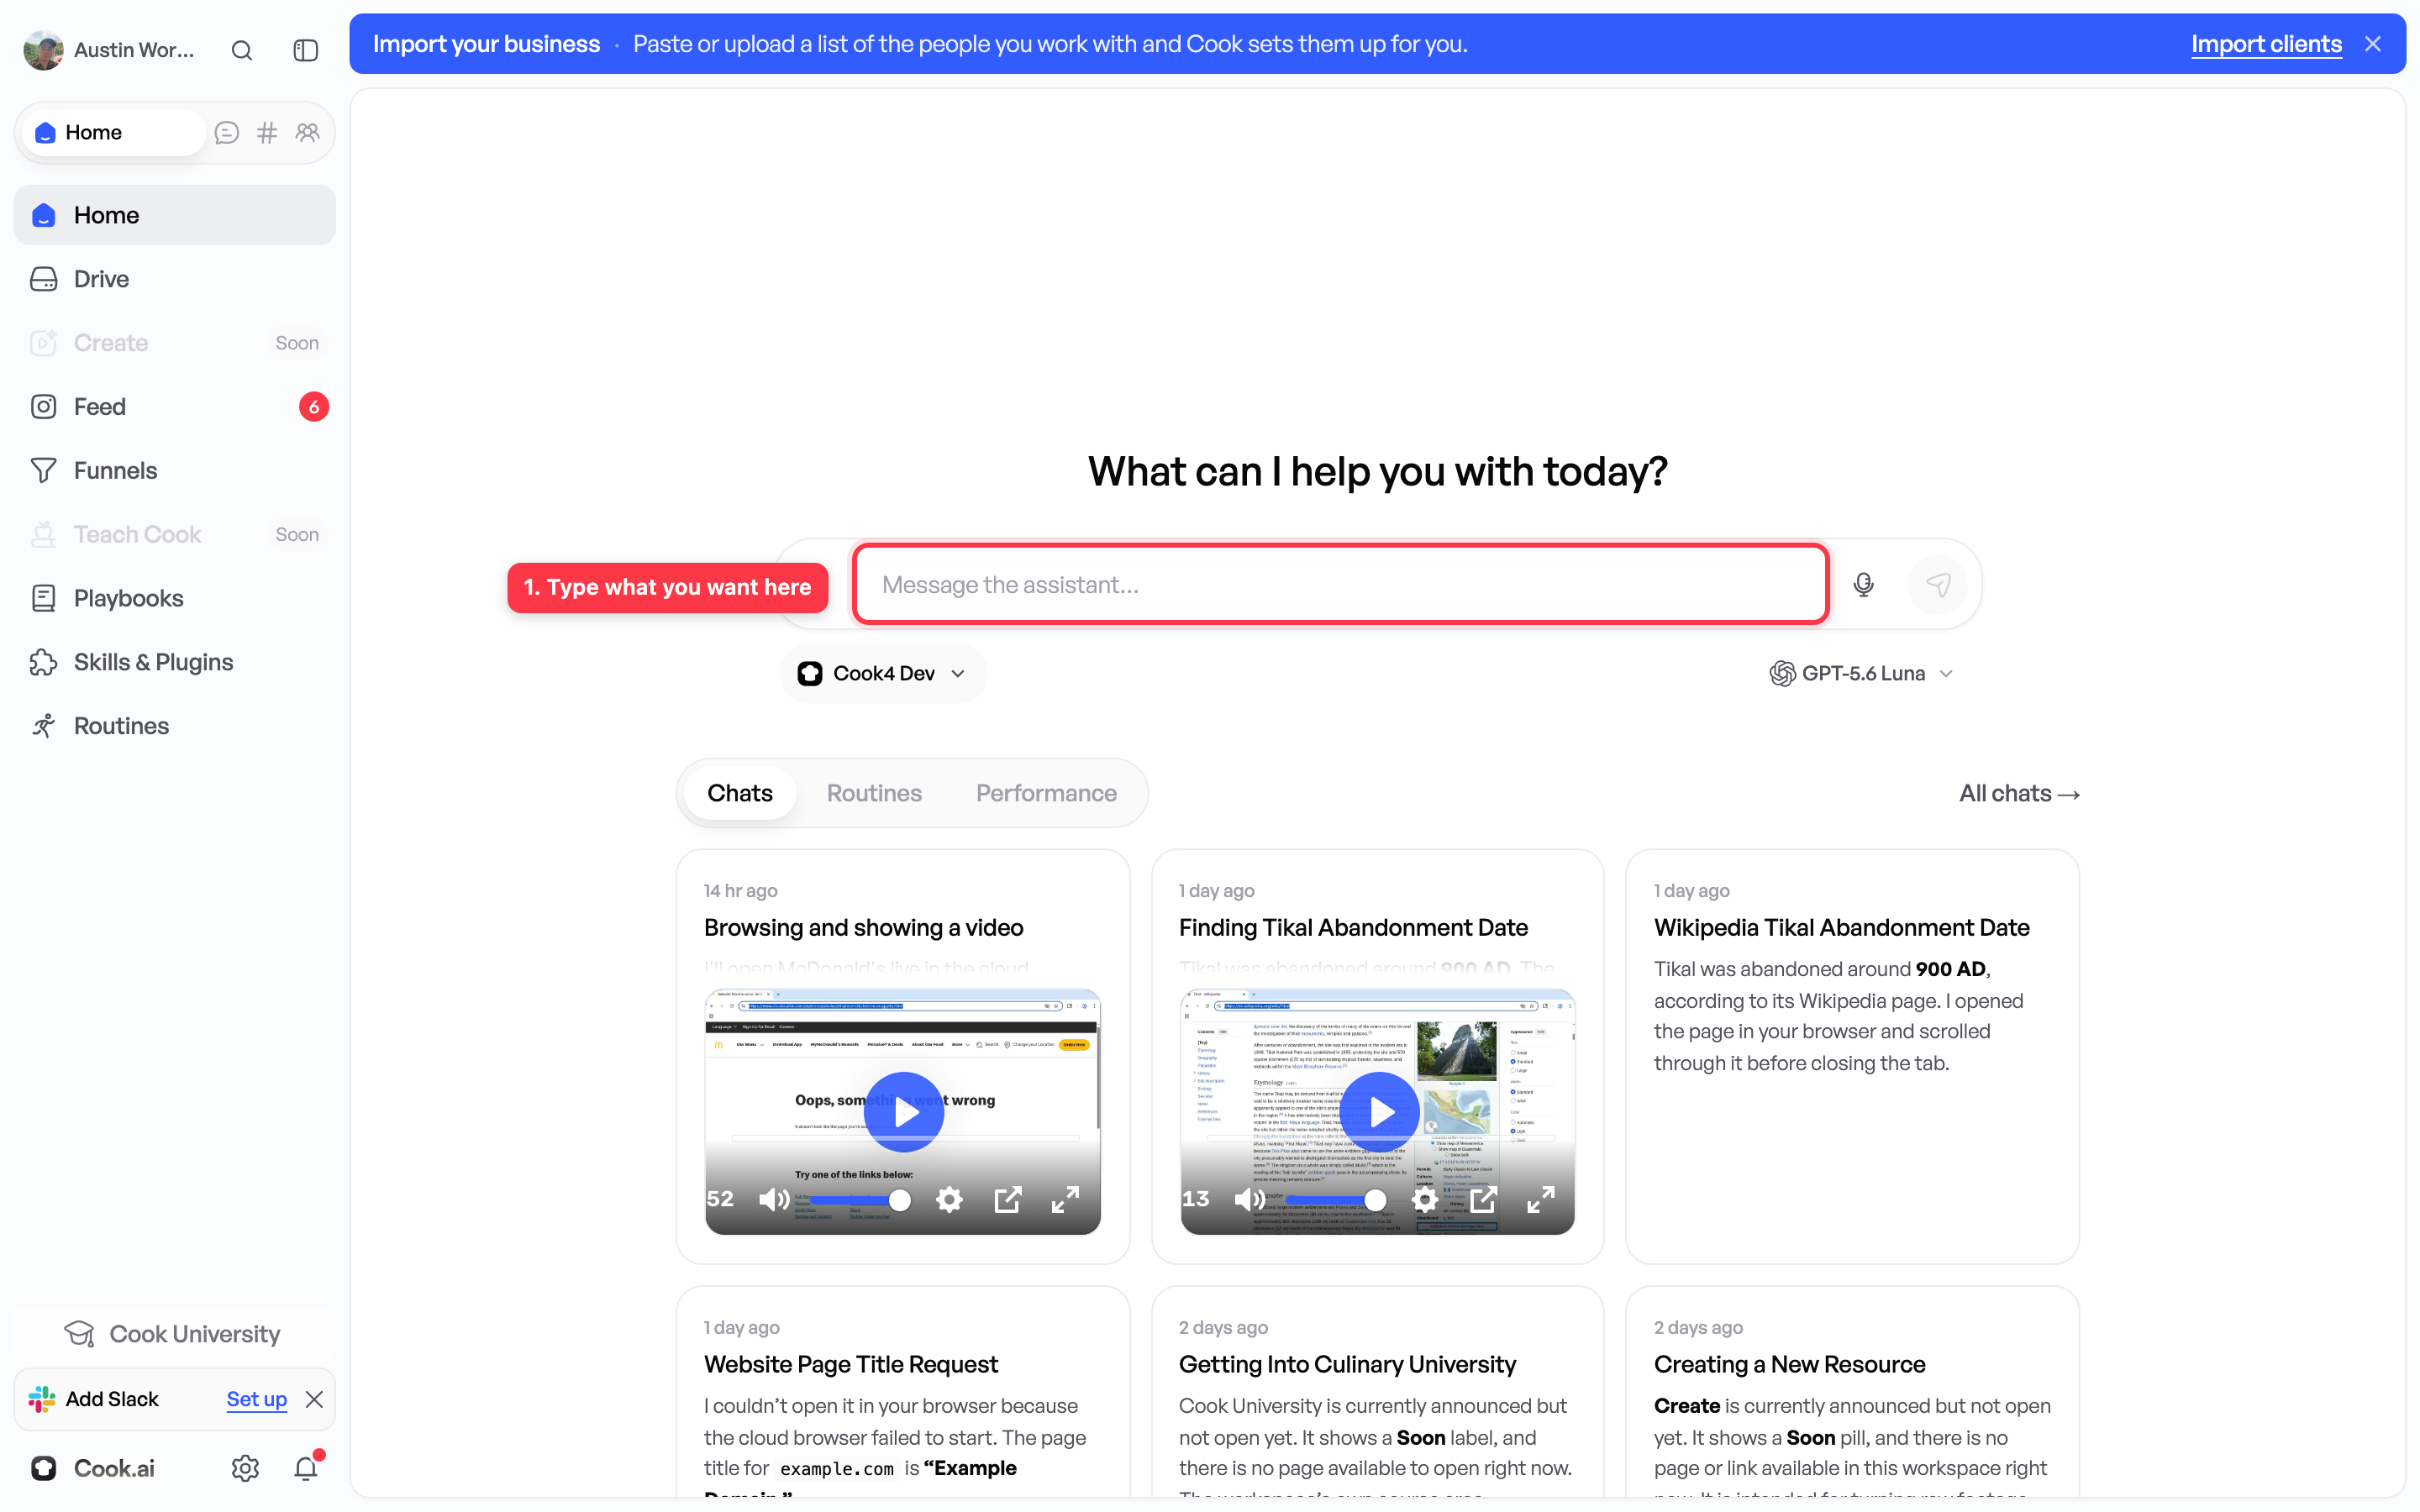Open Cook University

click(x=175, y=1334)
